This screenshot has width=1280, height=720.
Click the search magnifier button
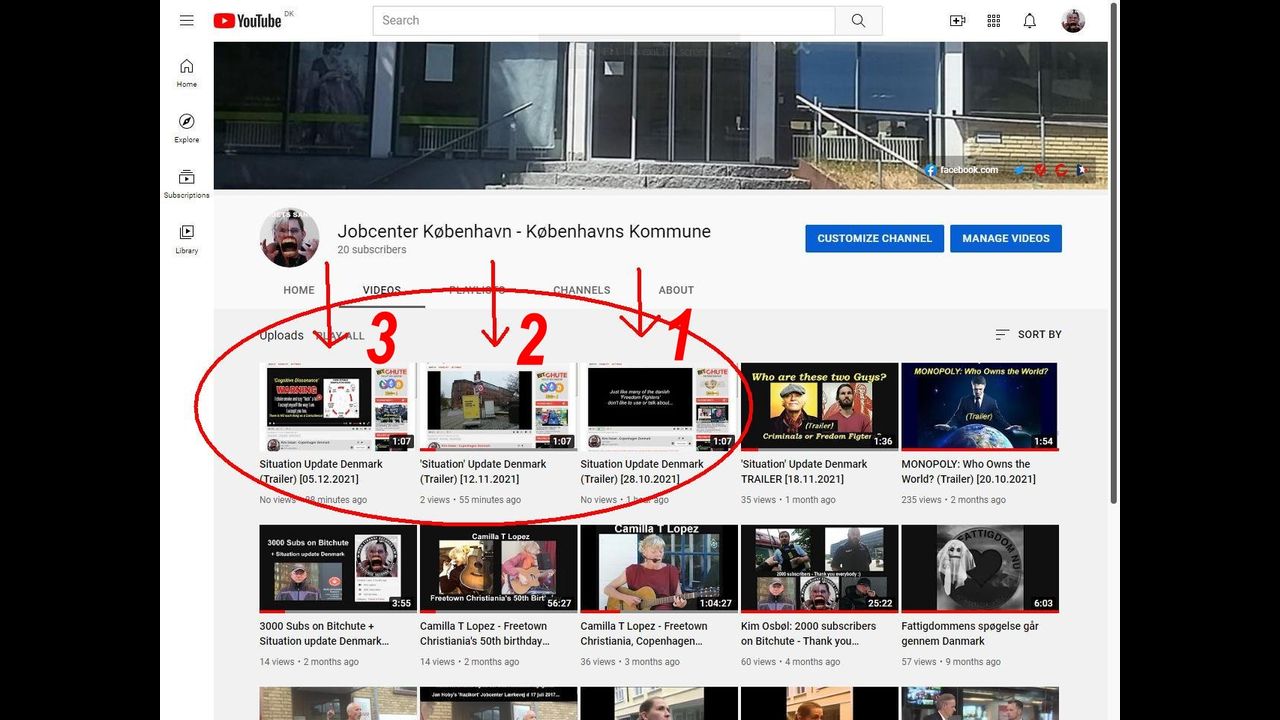pyautogui.click(x=858, y=21)
